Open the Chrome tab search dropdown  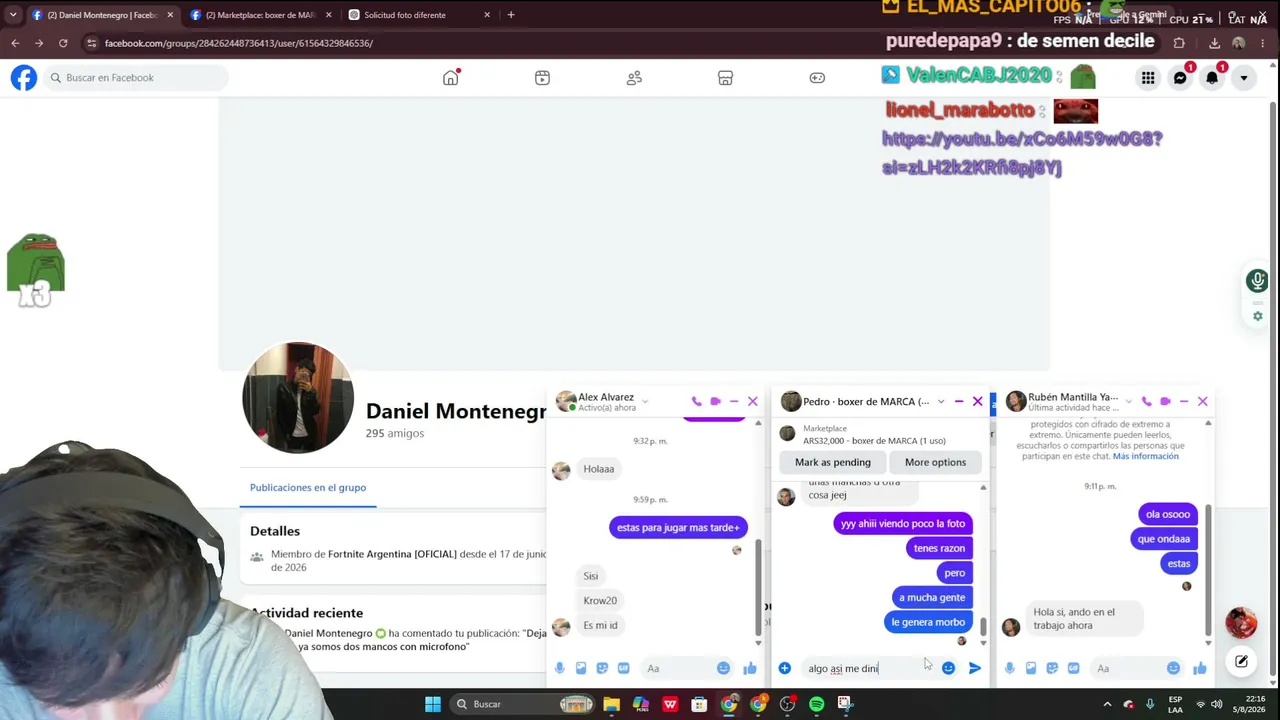click(13, 15)
